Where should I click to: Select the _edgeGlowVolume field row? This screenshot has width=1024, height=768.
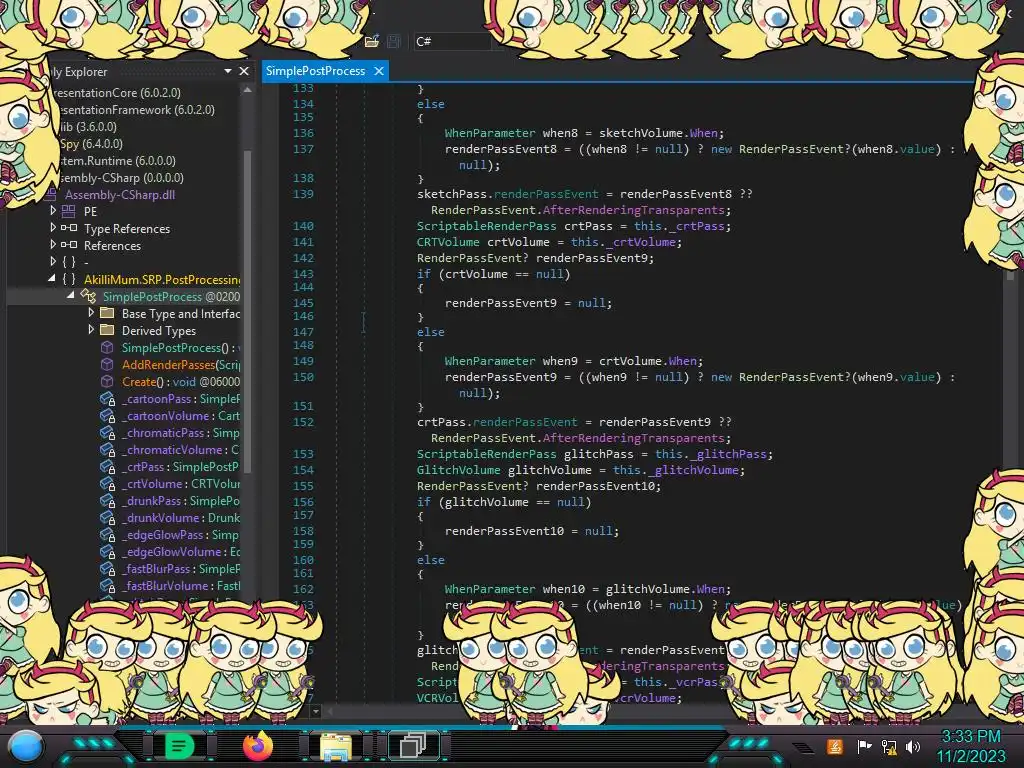(170, 552)
